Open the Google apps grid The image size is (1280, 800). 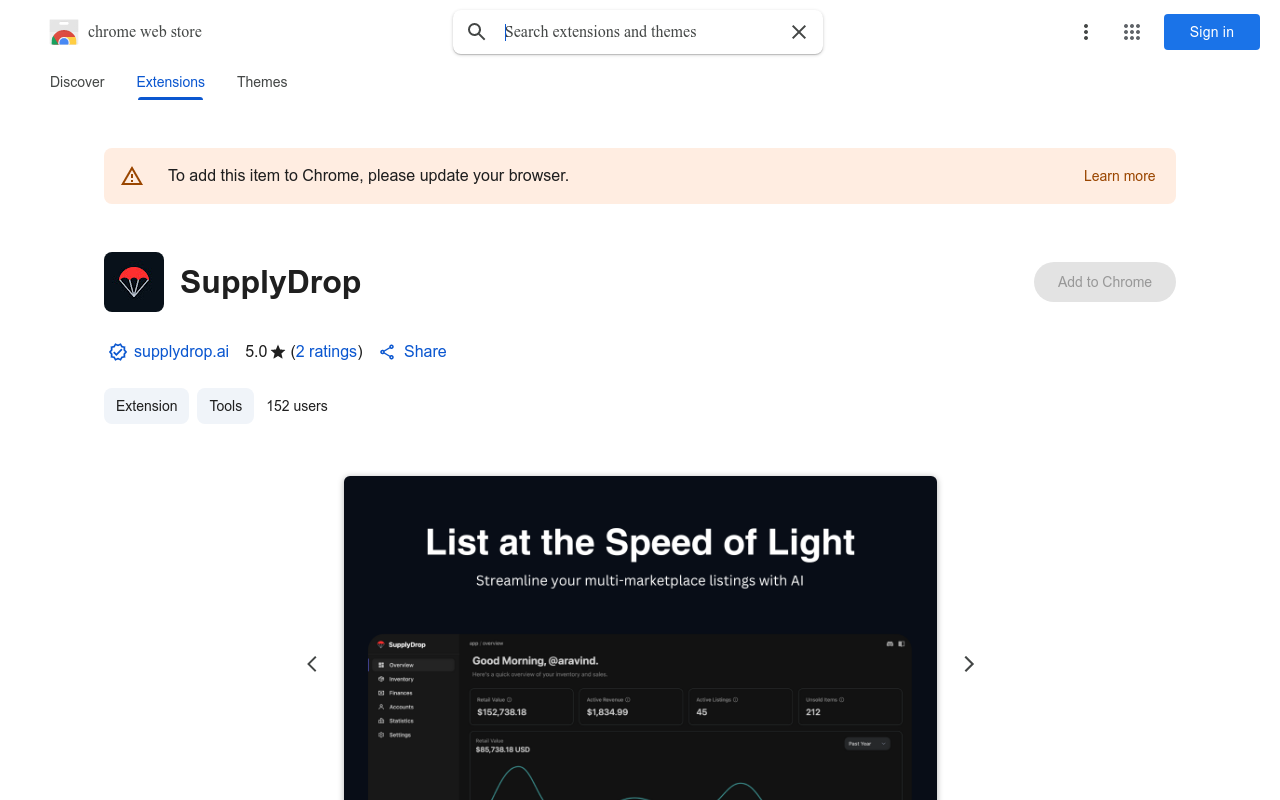pyautogui.click(x=1132, y=32)
